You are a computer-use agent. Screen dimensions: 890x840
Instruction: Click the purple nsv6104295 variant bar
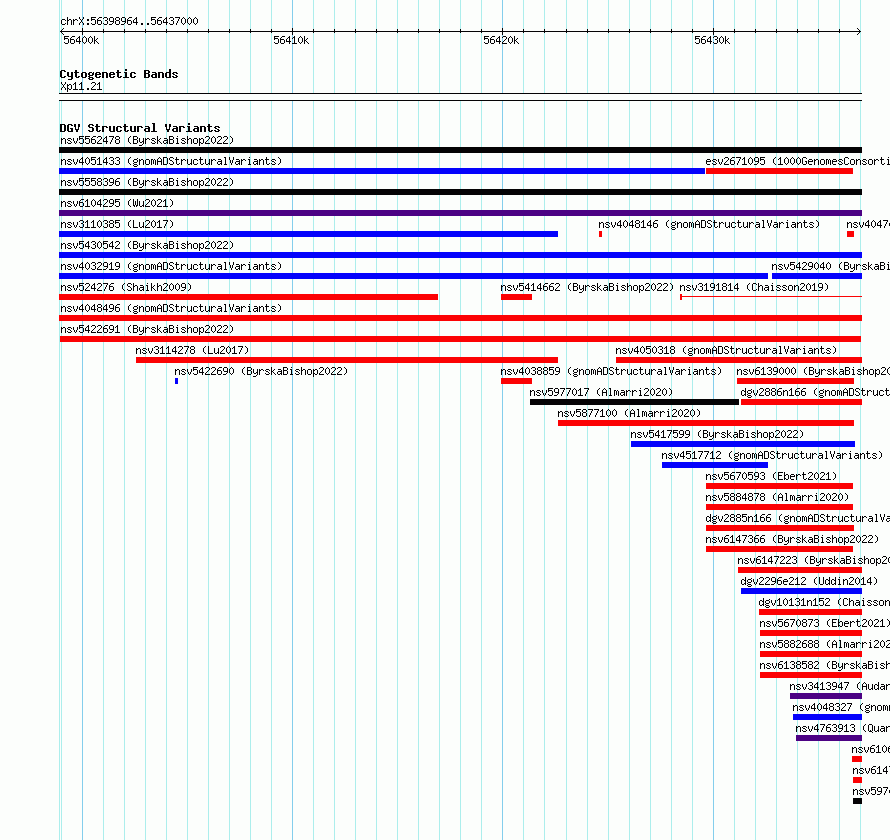coord(460,213)
